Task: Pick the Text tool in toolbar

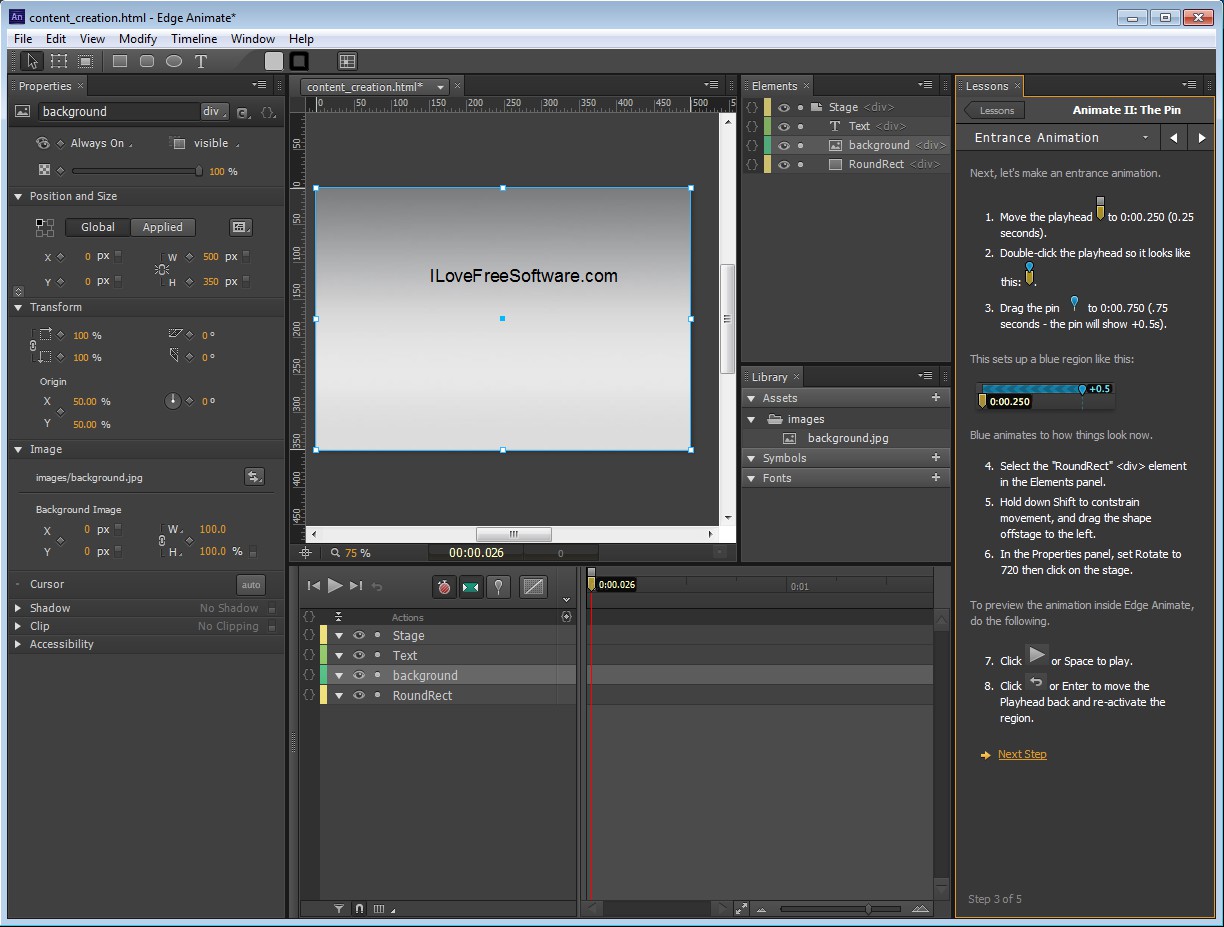Action: coord(201,61)
